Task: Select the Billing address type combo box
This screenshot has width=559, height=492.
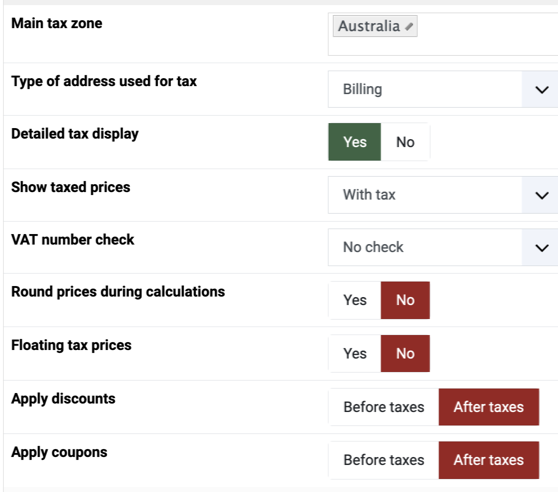Action: click(x=443, y=89)
